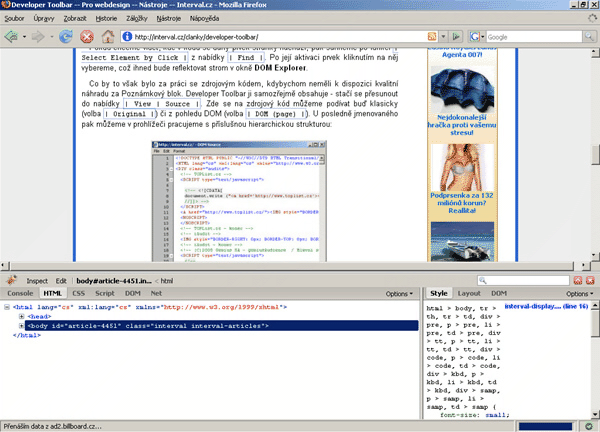Switch to the Script tab
Screen dimensions: 600x432
[x=105, y=293]
